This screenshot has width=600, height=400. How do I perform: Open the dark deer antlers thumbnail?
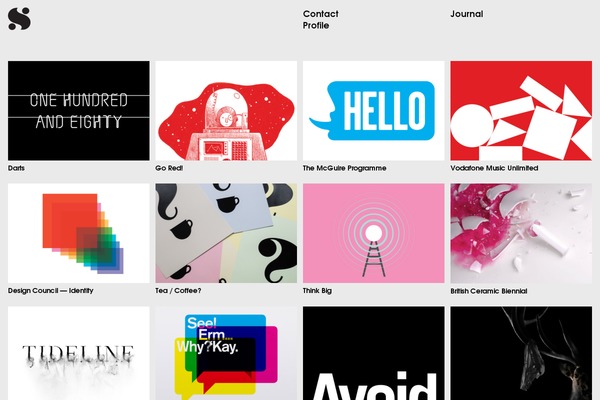[x=521, y=353]
